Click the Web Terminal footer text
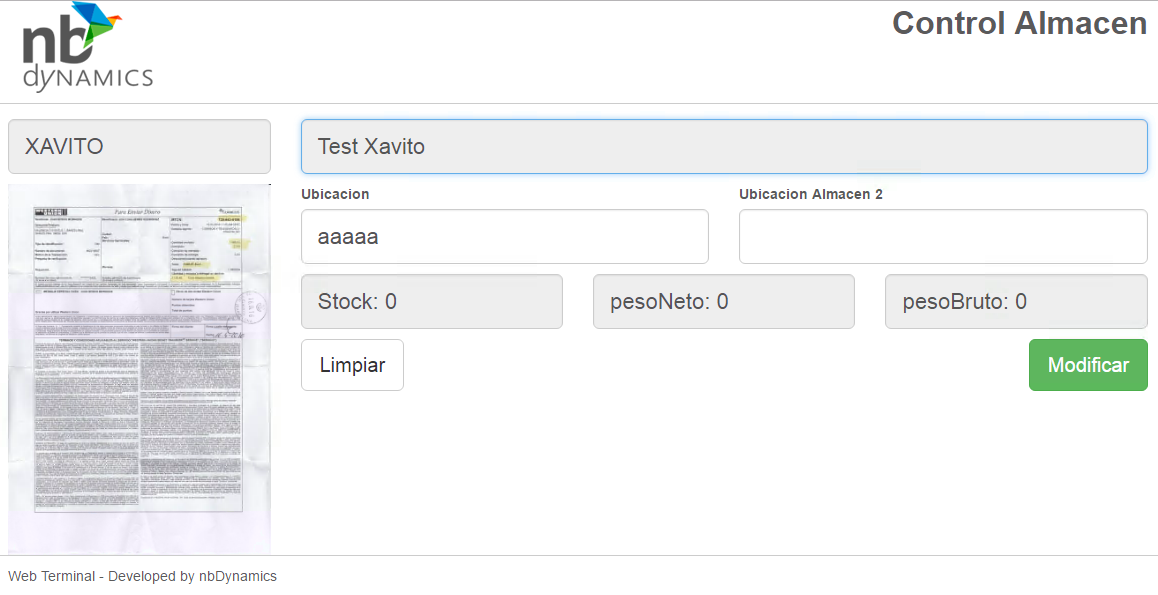The width and height of the screenshot is (1158, 595). pos(142,576)
